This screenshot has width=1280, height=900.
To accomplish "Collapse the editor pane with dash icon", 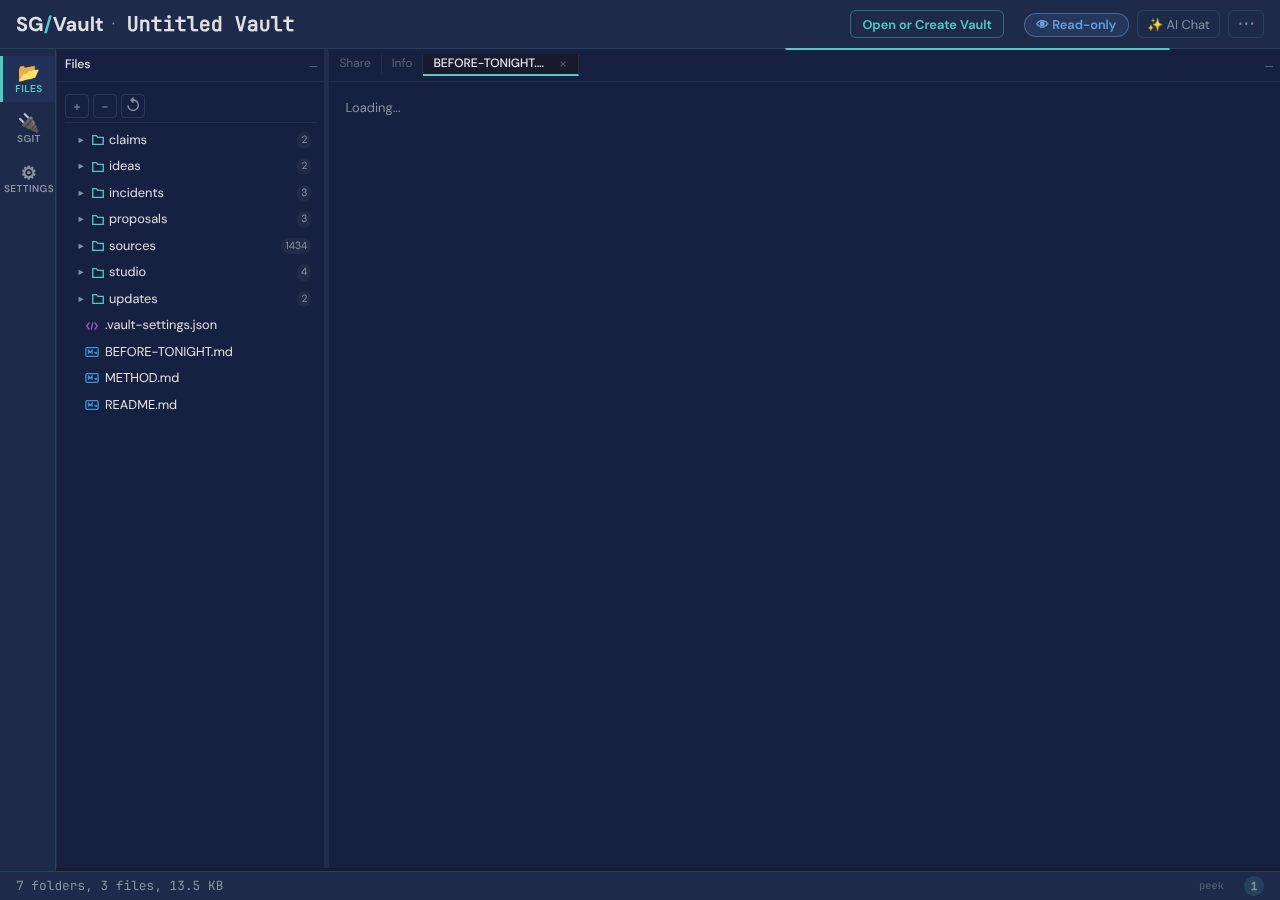I will click(1269, 65).
